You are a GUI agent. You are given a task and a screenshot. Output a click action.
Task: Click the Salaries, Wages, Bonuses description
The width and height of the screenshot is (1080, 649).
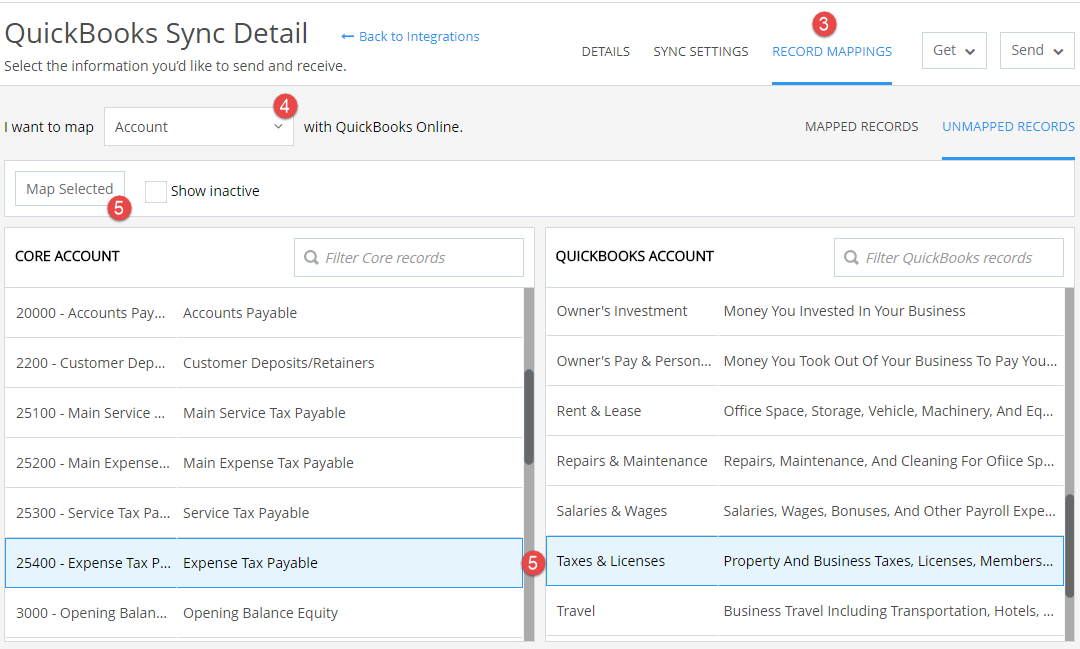[889, 511]
